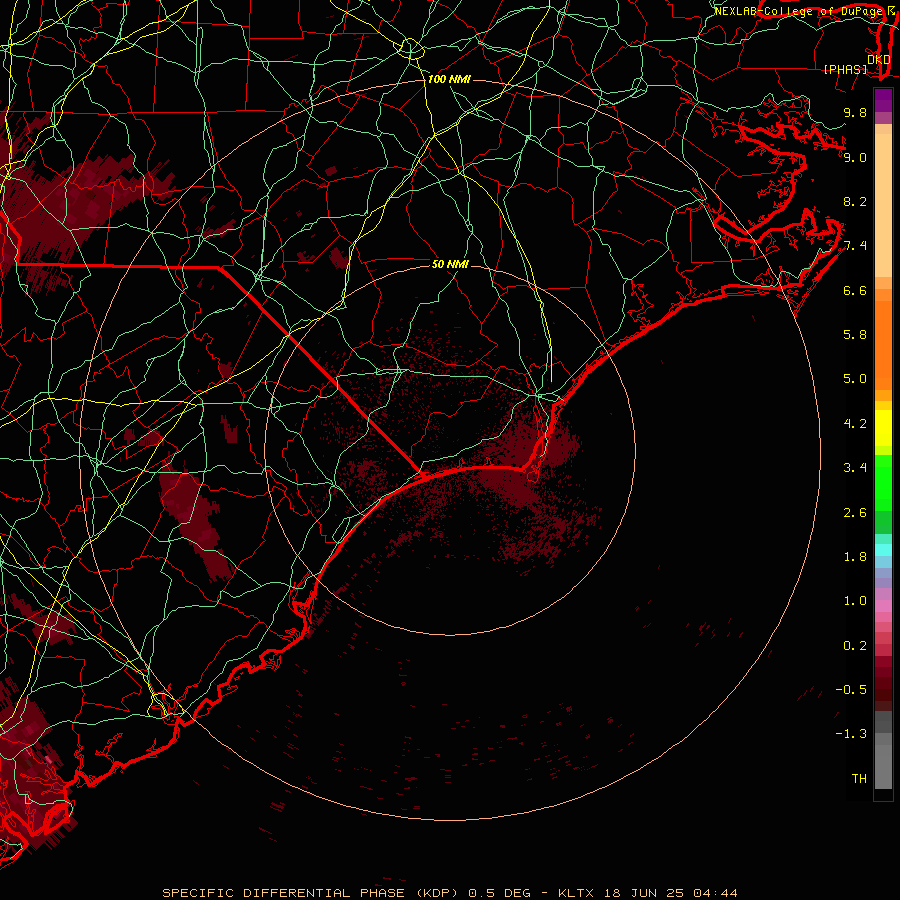Click the KDP 0.5 DEG product caption
900x900 pixels.
(x=450, y=893)
